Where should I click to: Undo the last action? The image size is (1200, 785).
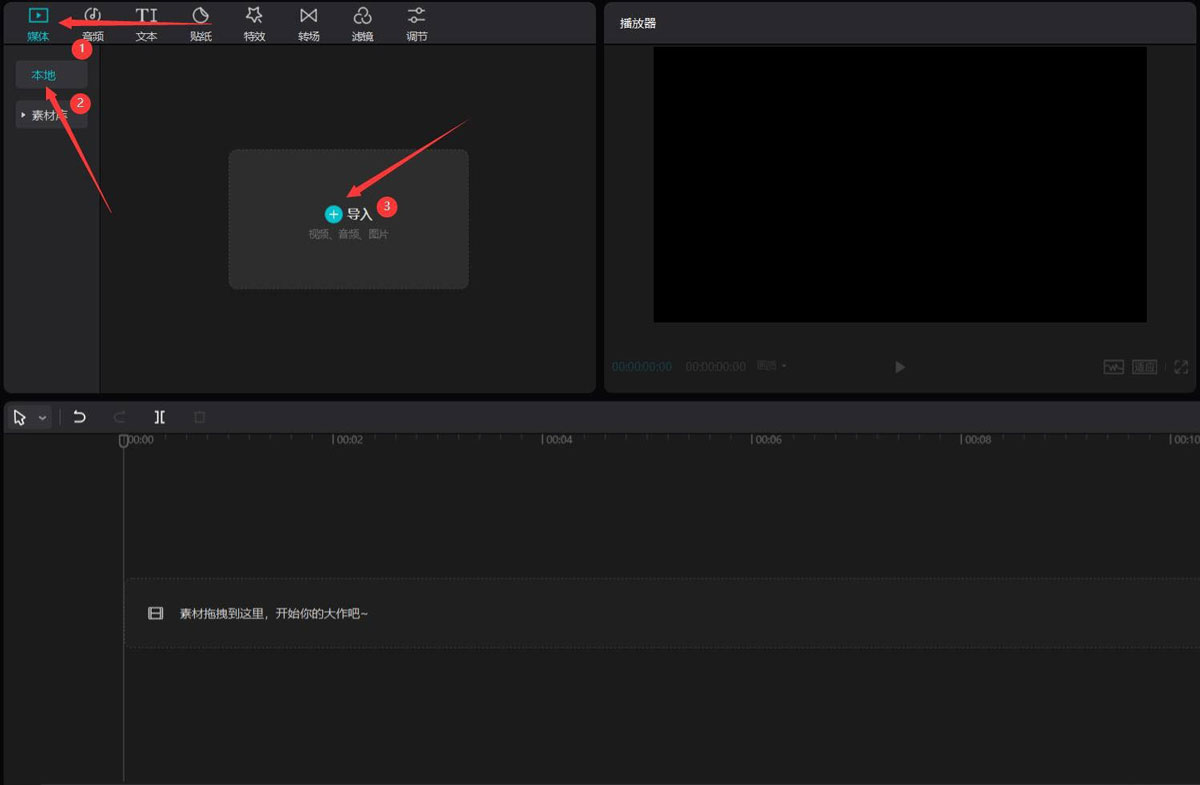pyautogui.click(x=80, y=417)
